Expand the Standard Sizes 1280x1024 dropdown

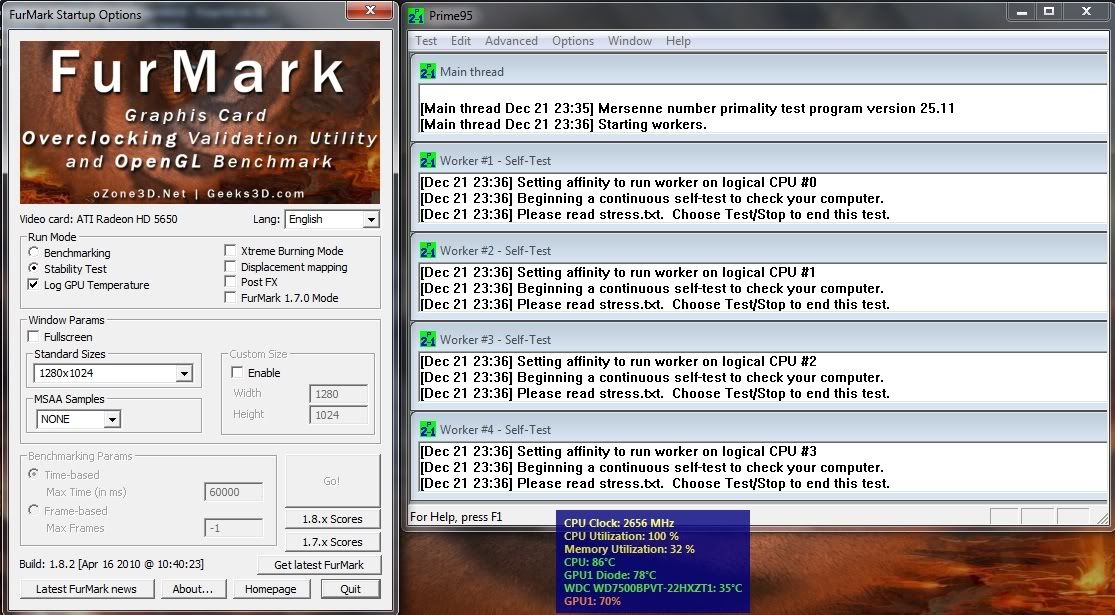click(183, 373)
